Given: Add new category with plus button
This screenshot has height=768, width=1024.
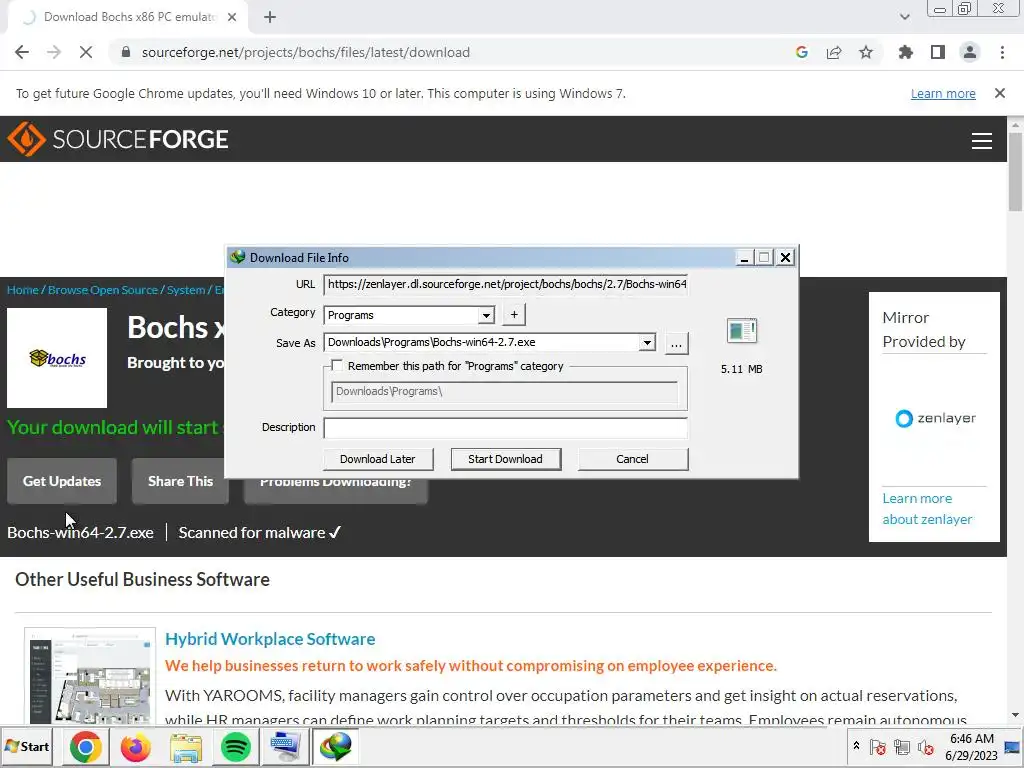Looking at the screenshot, I should (514, 315).
